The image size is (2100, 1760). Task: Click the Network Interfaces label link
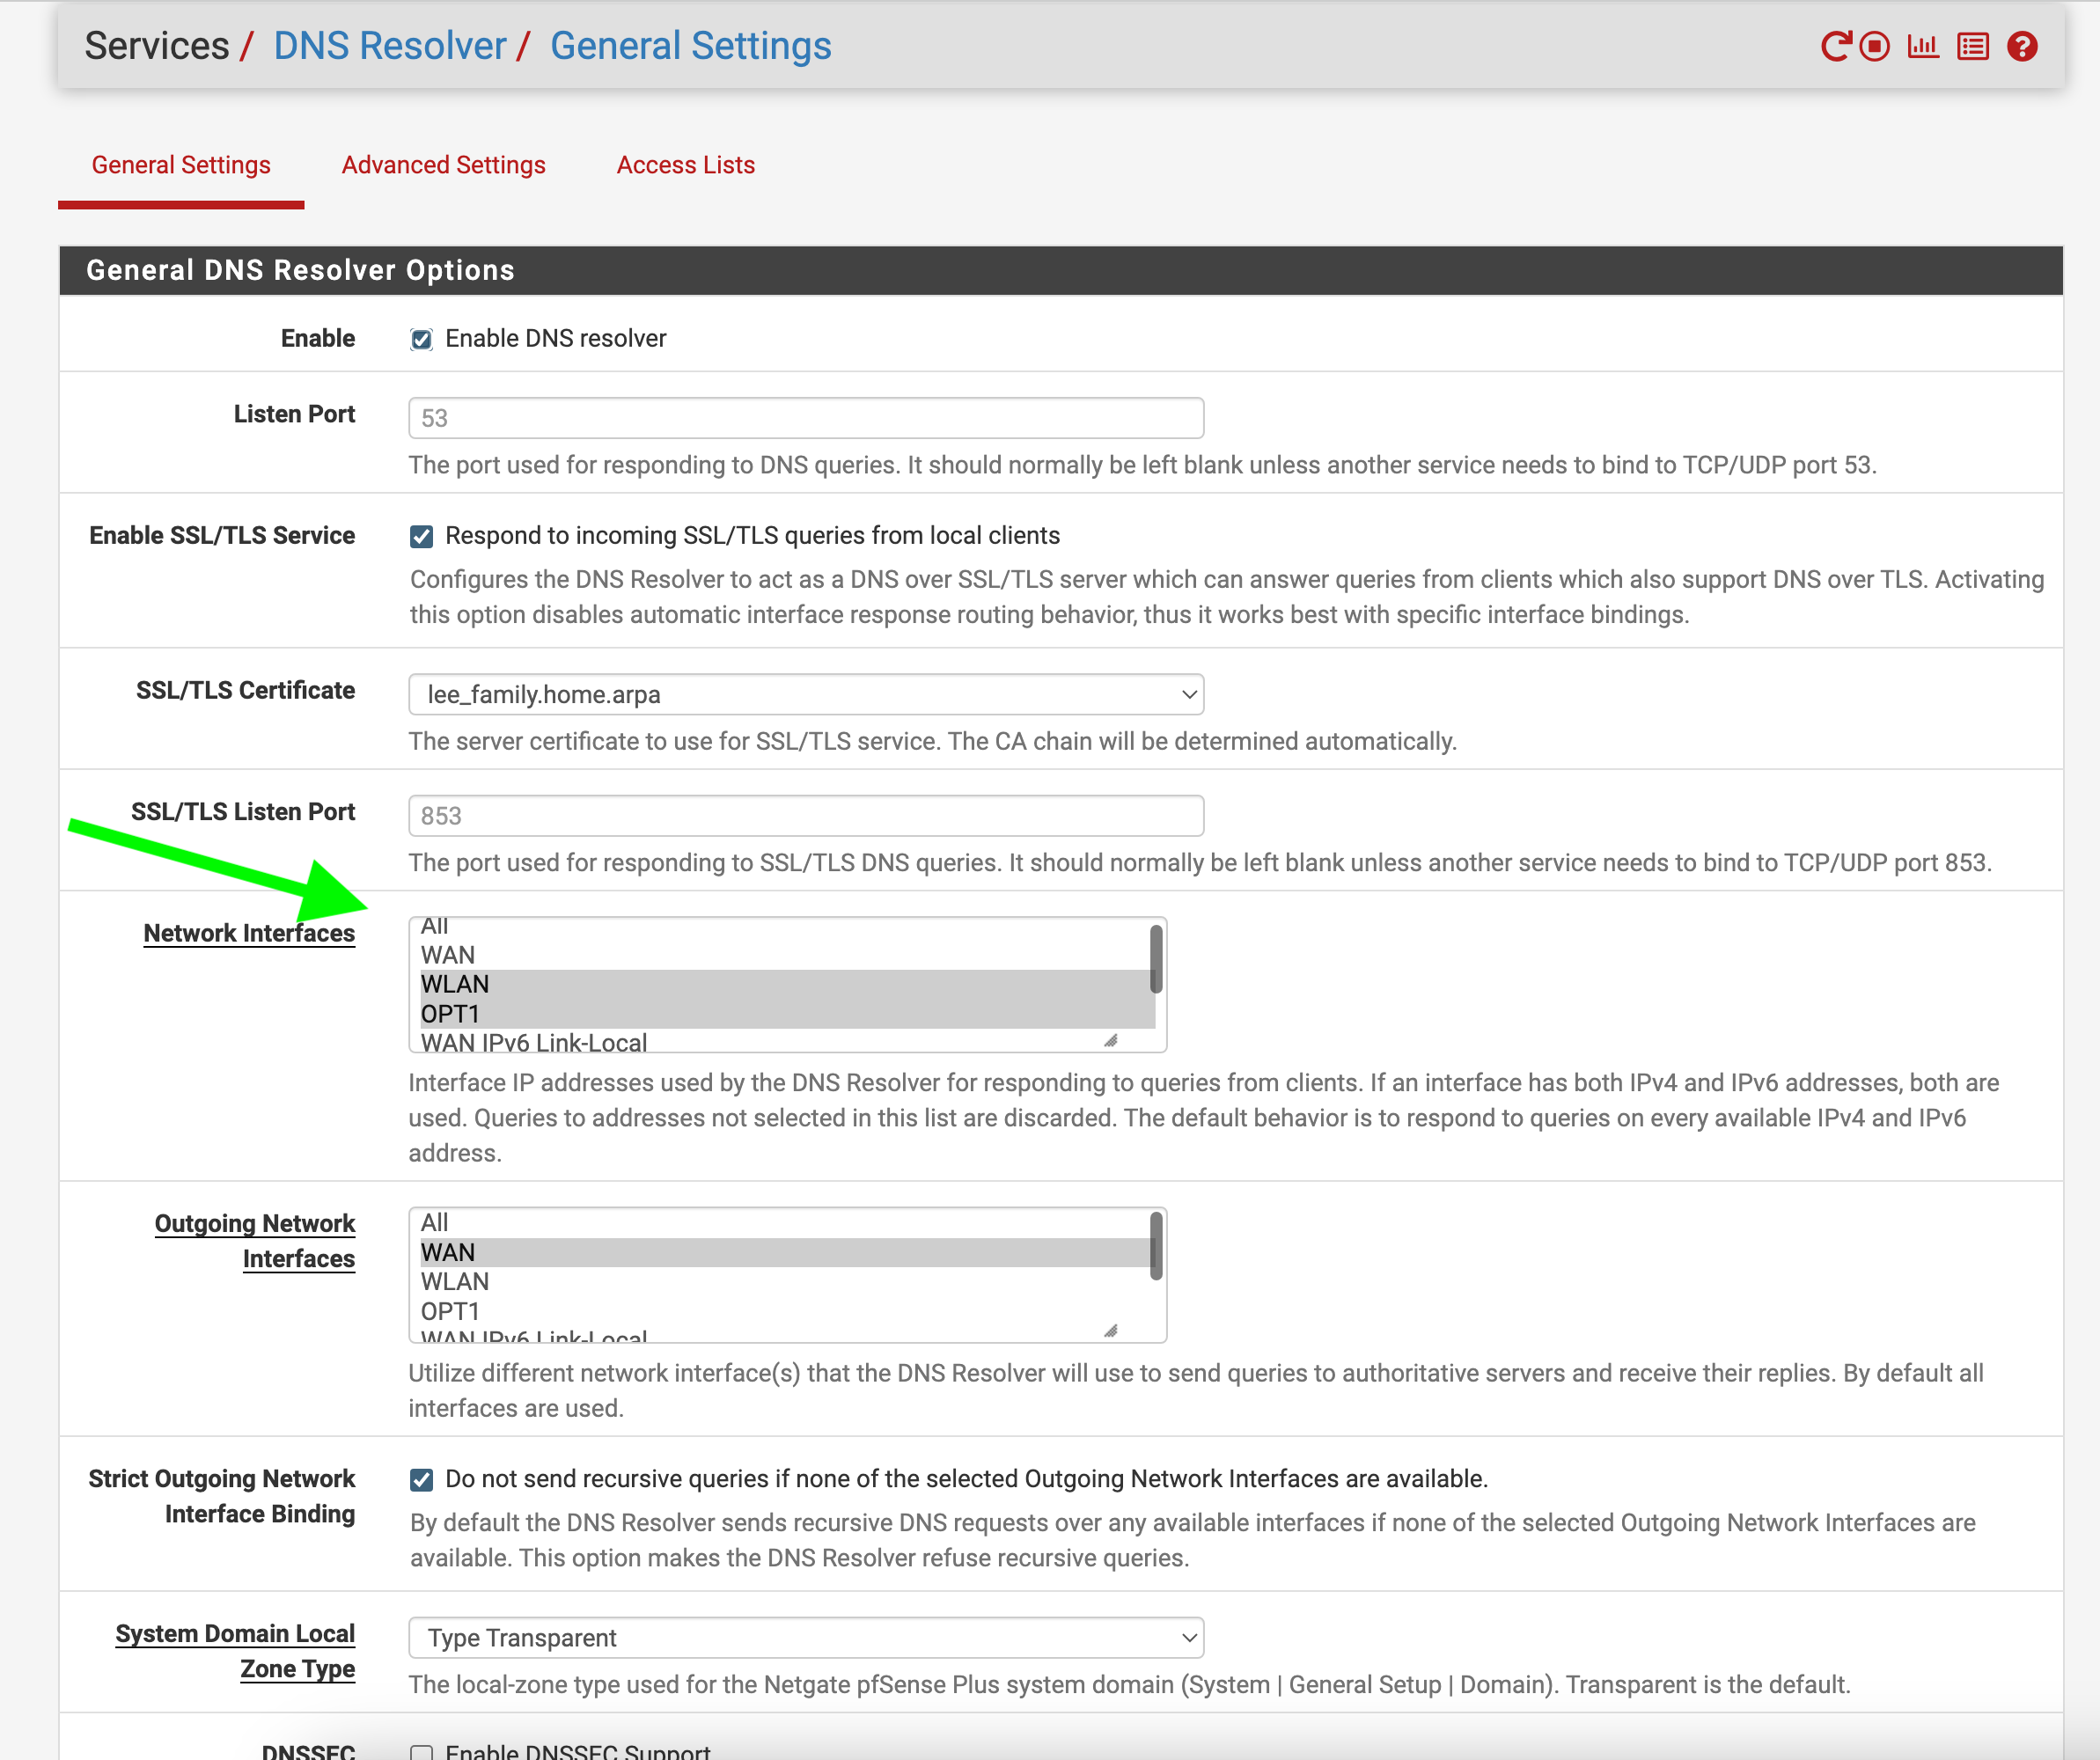(249, 933)
